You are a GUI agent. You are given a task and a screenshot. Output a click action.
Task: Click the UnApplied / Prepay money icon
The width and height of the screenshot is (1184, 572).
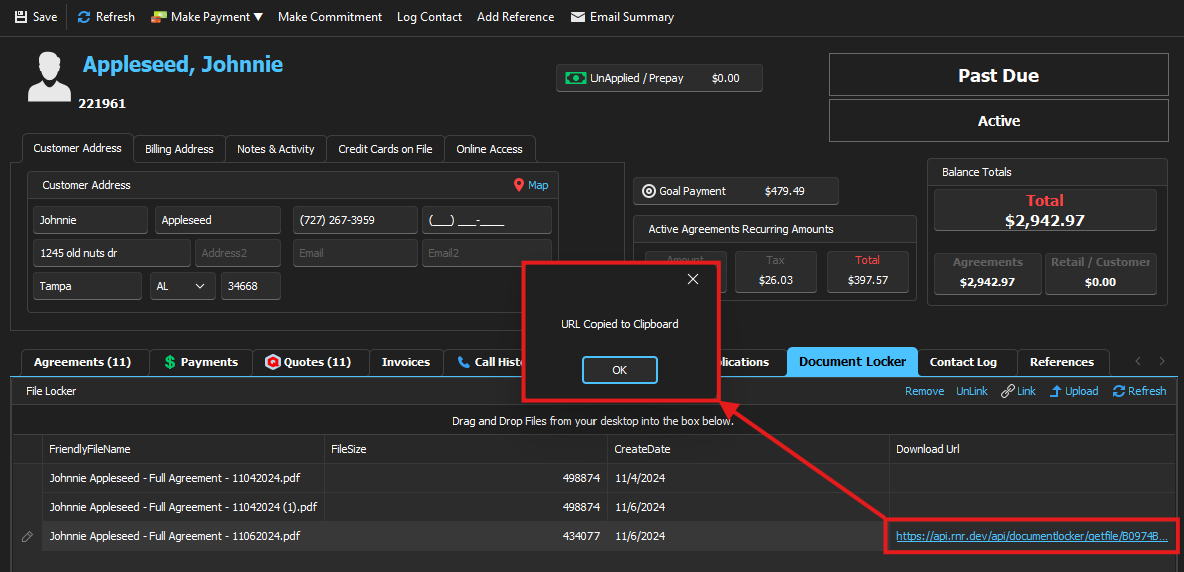[x=576, y=78]
